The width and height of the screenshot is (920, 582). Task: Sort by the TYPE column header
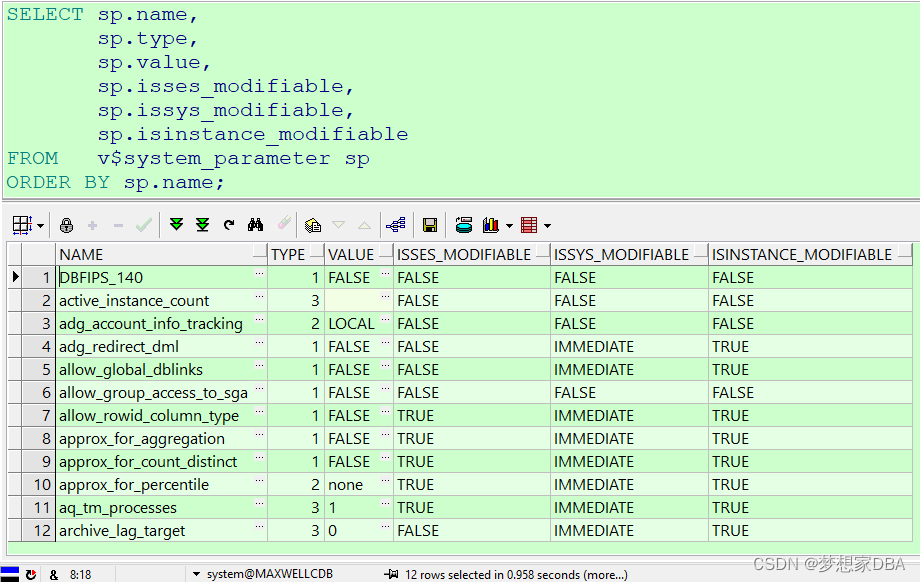(x=296, y=255)
